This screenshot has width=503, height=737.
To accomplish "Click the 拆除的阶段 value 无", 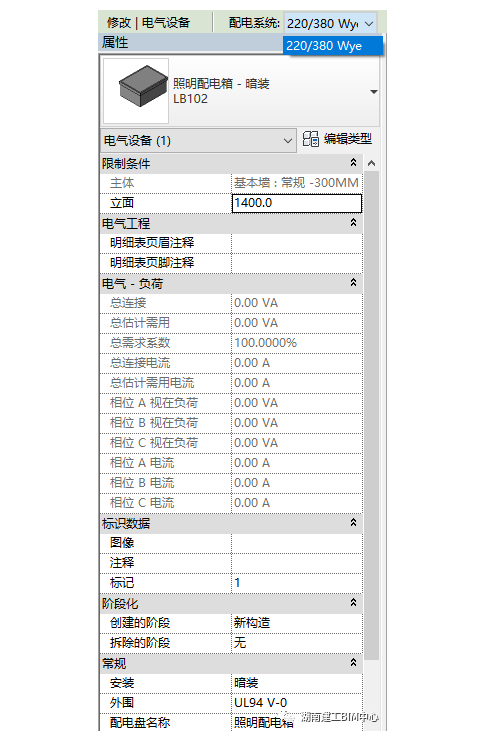I will [x=297, y=643].
